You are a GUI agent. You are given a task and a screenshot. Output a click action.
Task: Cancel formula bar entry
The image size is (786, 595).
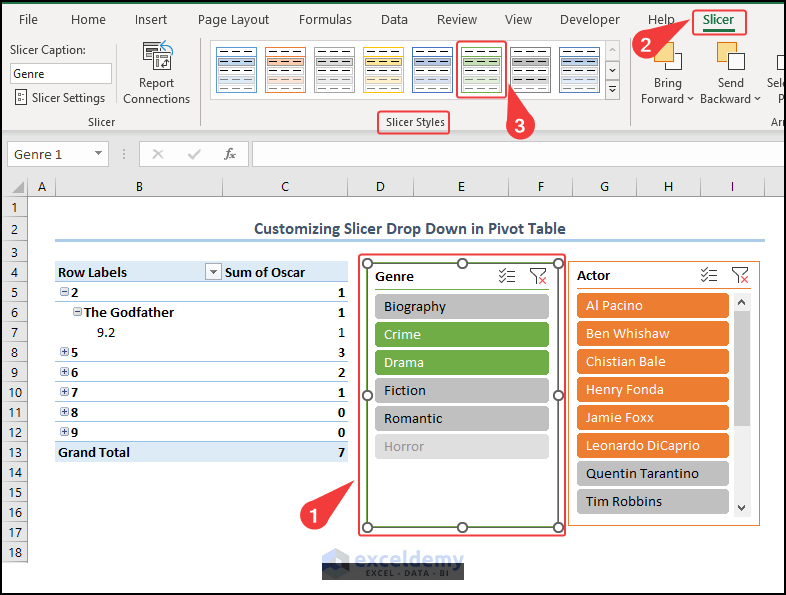pos(158,154)
